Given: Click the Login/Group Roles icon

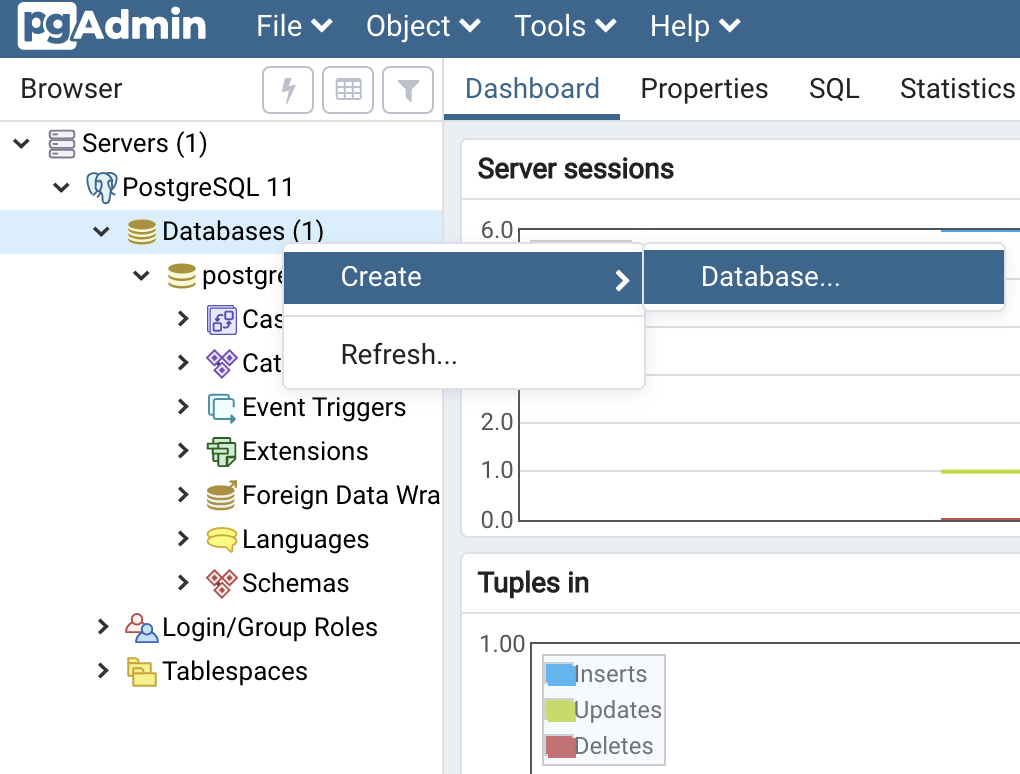Looking at the screenshot, I should 141,627.
